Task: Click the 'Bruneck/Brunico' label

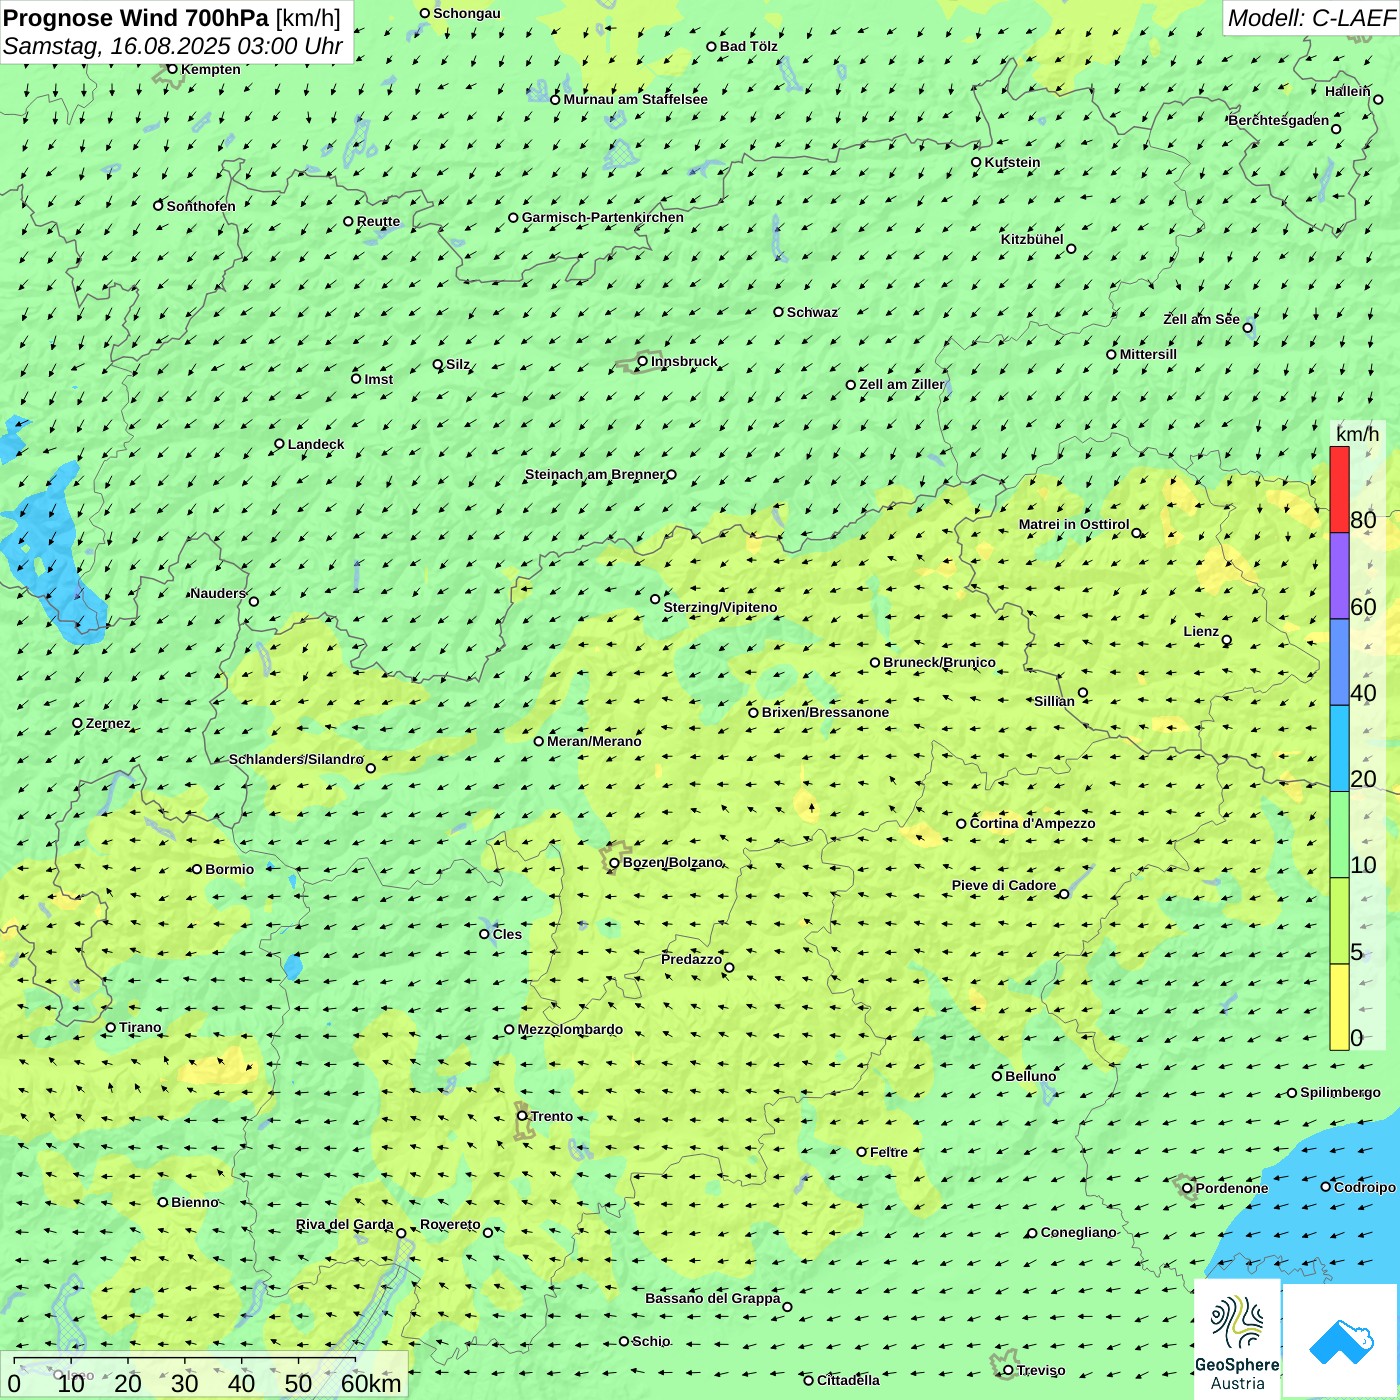Action: tap(939, 662)
